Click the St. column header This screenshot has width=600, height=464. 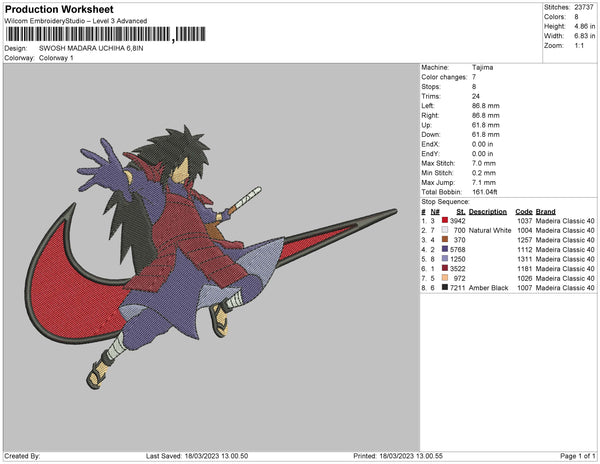[x=461, y=212]
